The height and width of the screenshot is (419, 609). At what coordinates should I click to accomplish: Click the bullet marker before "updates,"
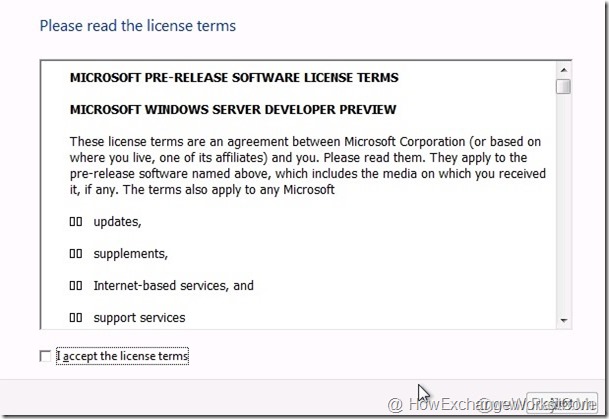[76, 221]
